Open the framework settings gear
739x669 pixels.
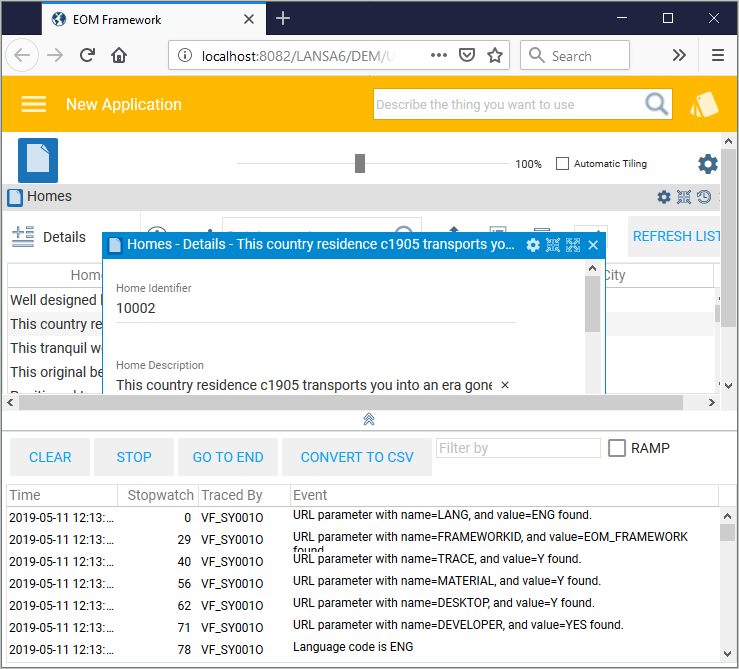point(707,164)
